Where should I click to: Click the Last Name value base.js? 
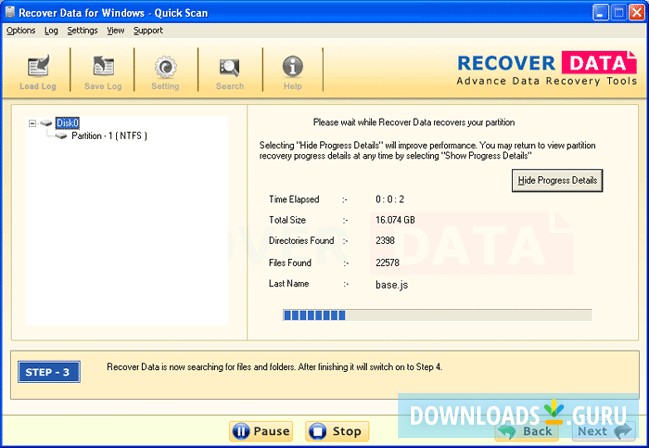pos(392,285)
